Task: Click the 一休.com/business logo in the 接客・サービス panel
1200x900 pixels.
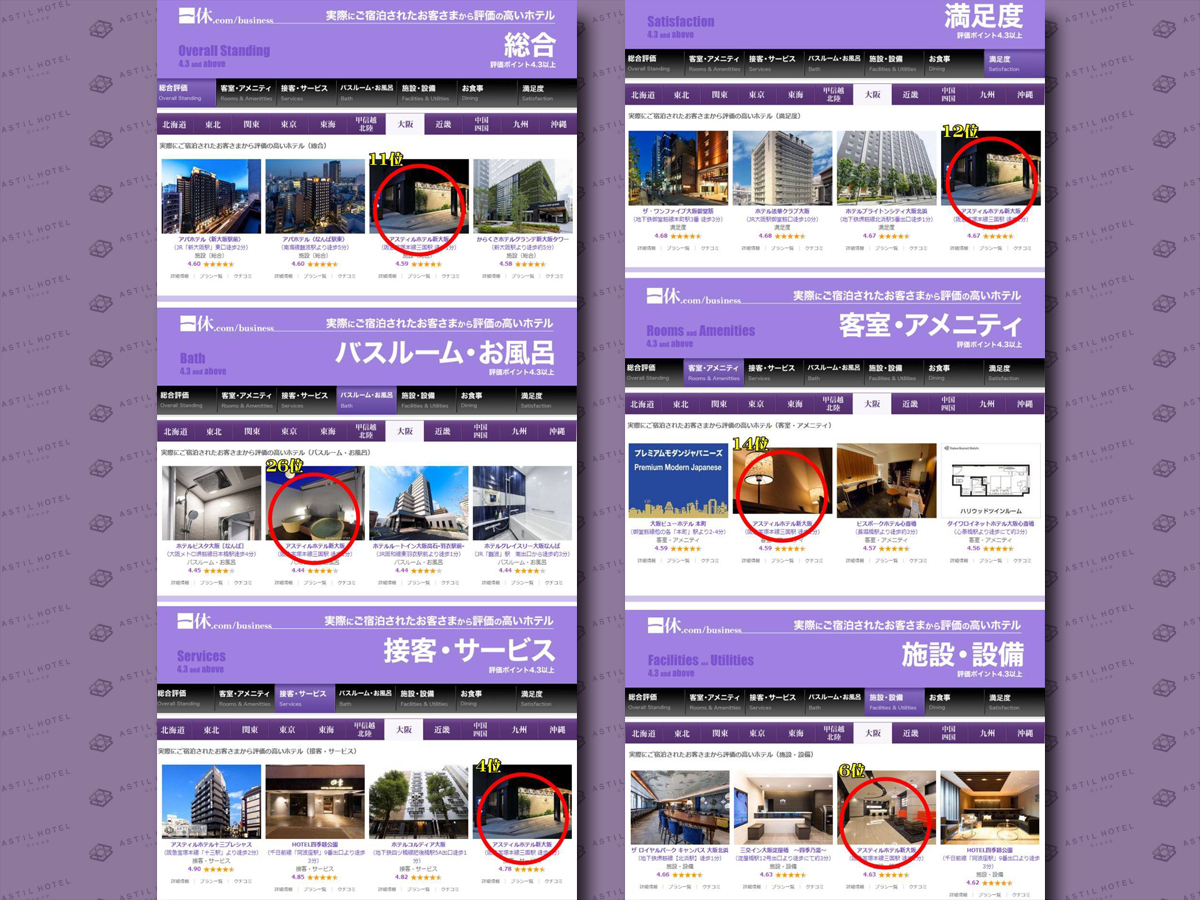Action: (226, 622)
